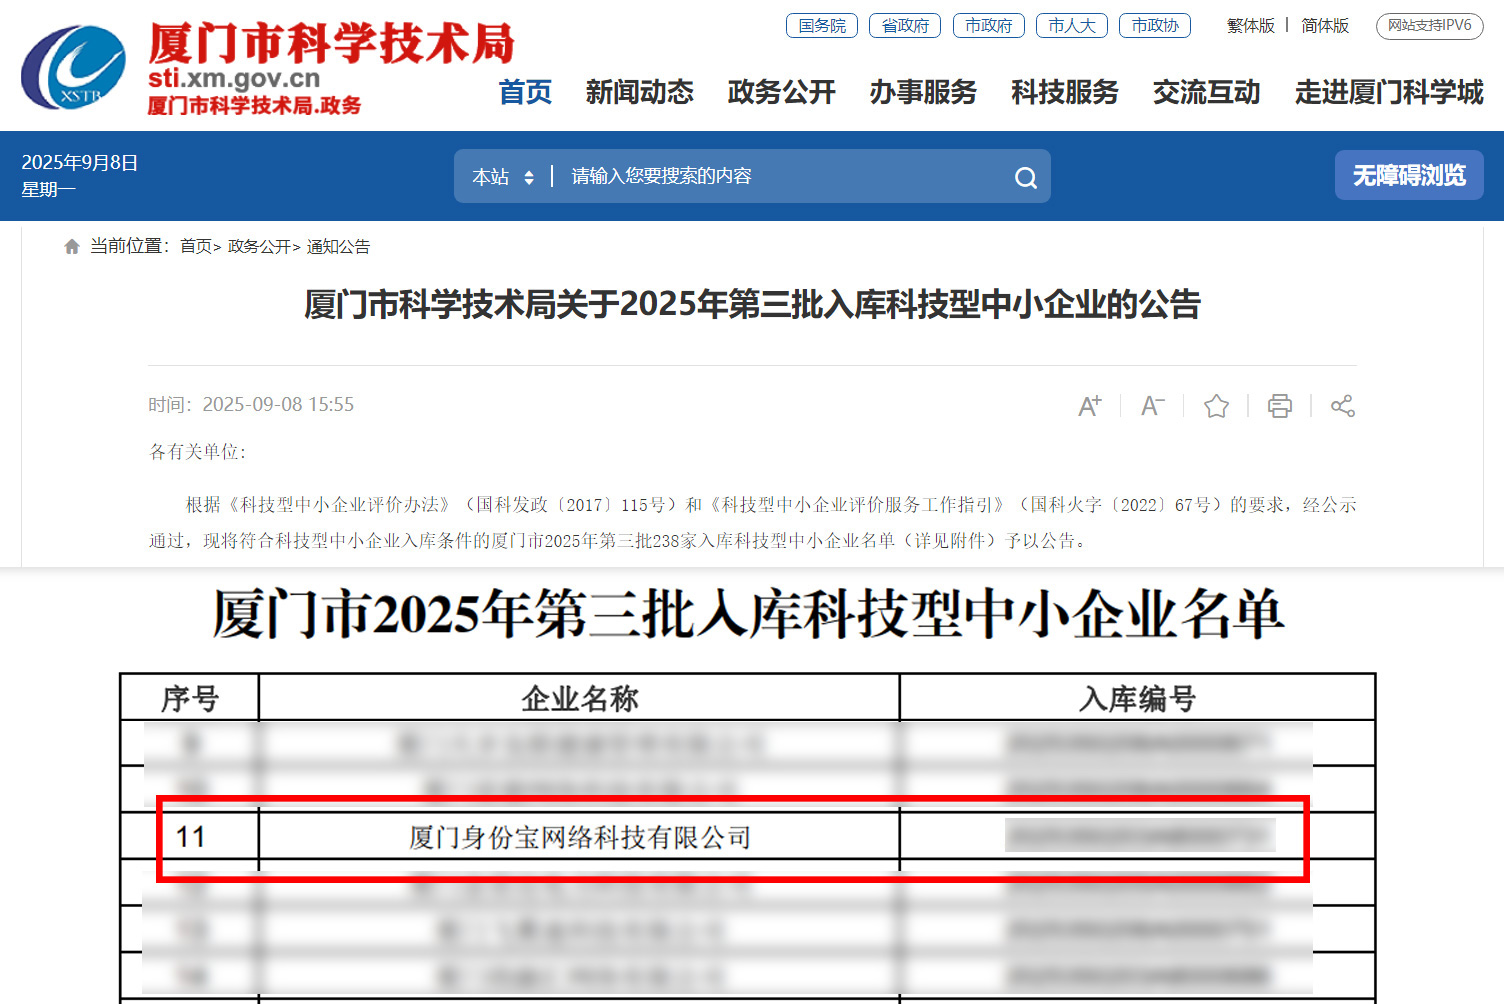Click the 序号 column header
Screen dimensions: 1504x1004
pos(190,698)
